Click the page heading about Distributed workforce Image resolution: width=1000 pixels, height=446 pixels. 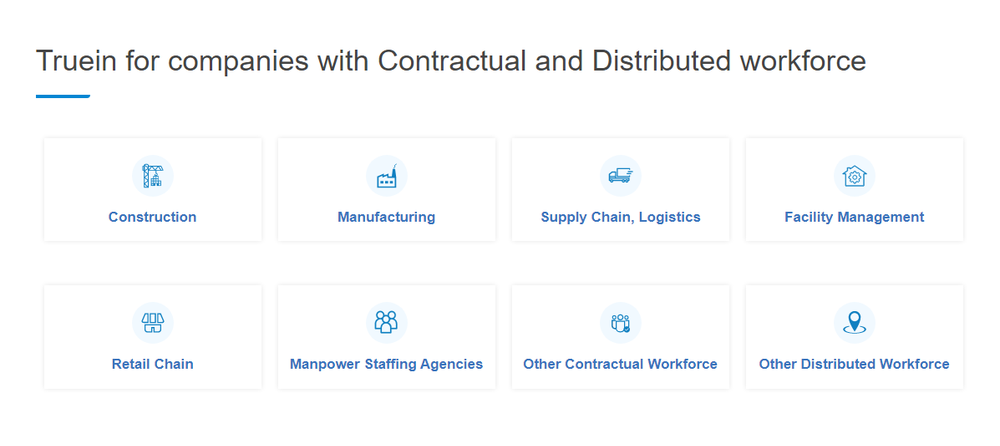[x=451, y=61]
